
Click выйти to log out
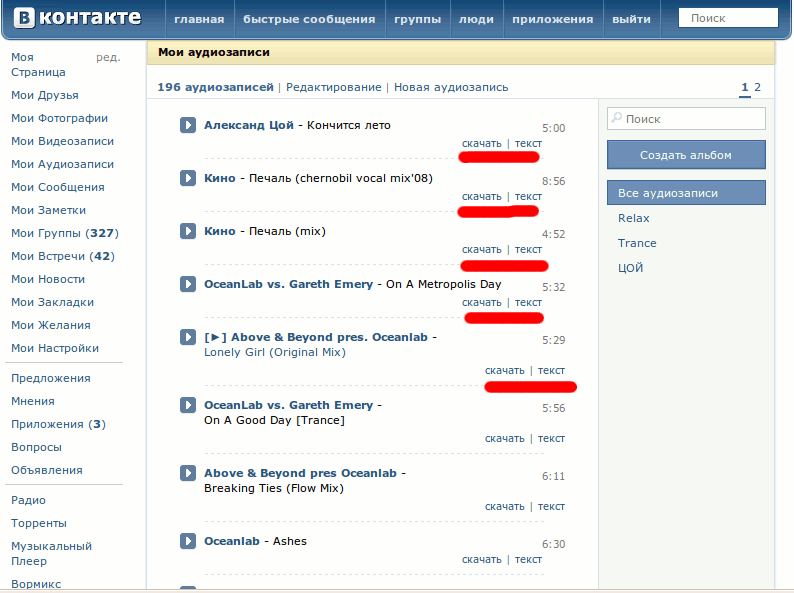click(631, 19)
